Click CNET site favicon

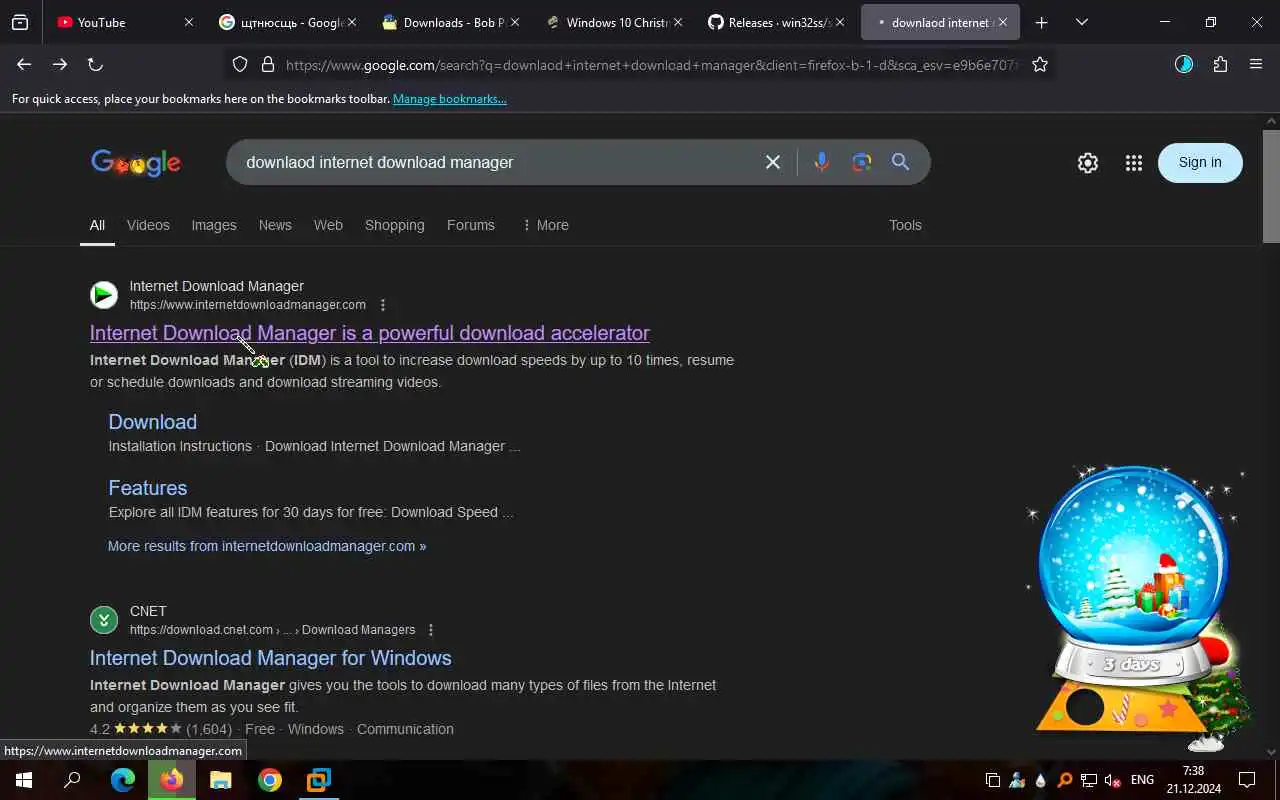pos(104,620)
